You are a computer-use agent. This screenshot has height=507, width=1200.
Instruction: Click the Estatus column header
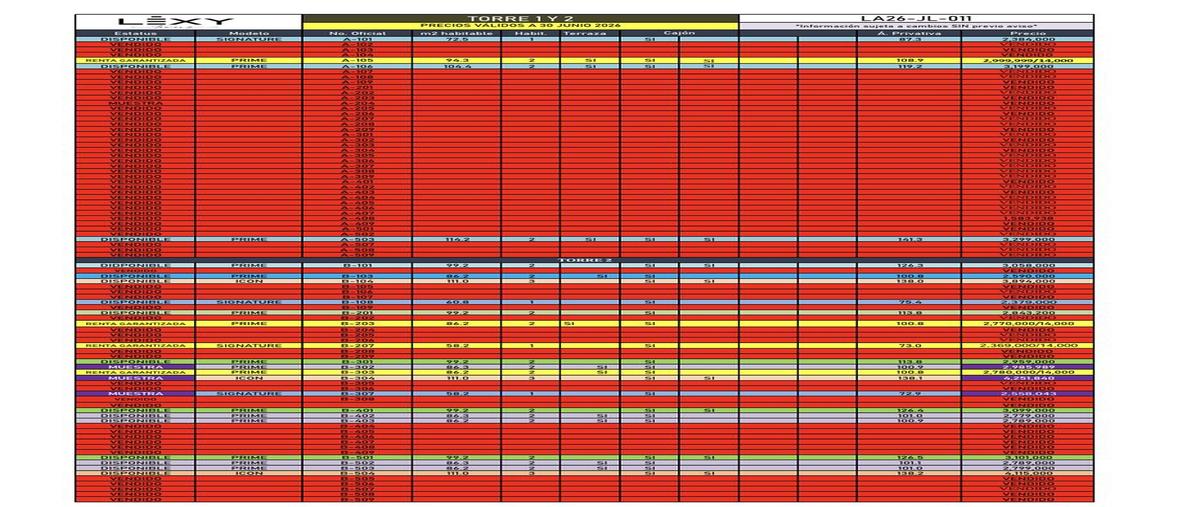tap(135, 33)
